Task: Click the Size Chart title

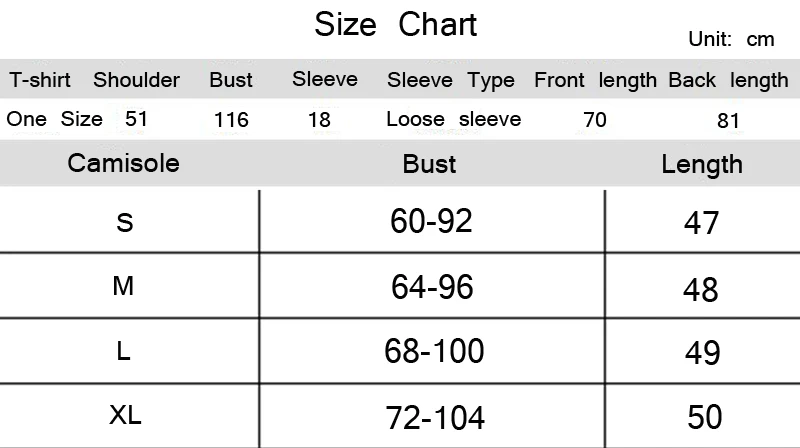Action: [395, 24]
